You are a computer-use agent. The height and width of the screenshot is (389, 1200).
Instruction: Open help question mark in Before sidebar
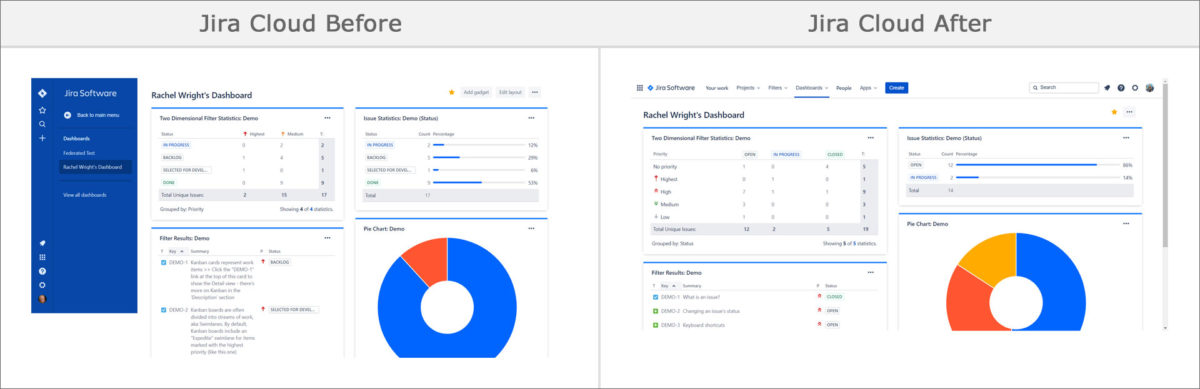(x=42, y=271)
